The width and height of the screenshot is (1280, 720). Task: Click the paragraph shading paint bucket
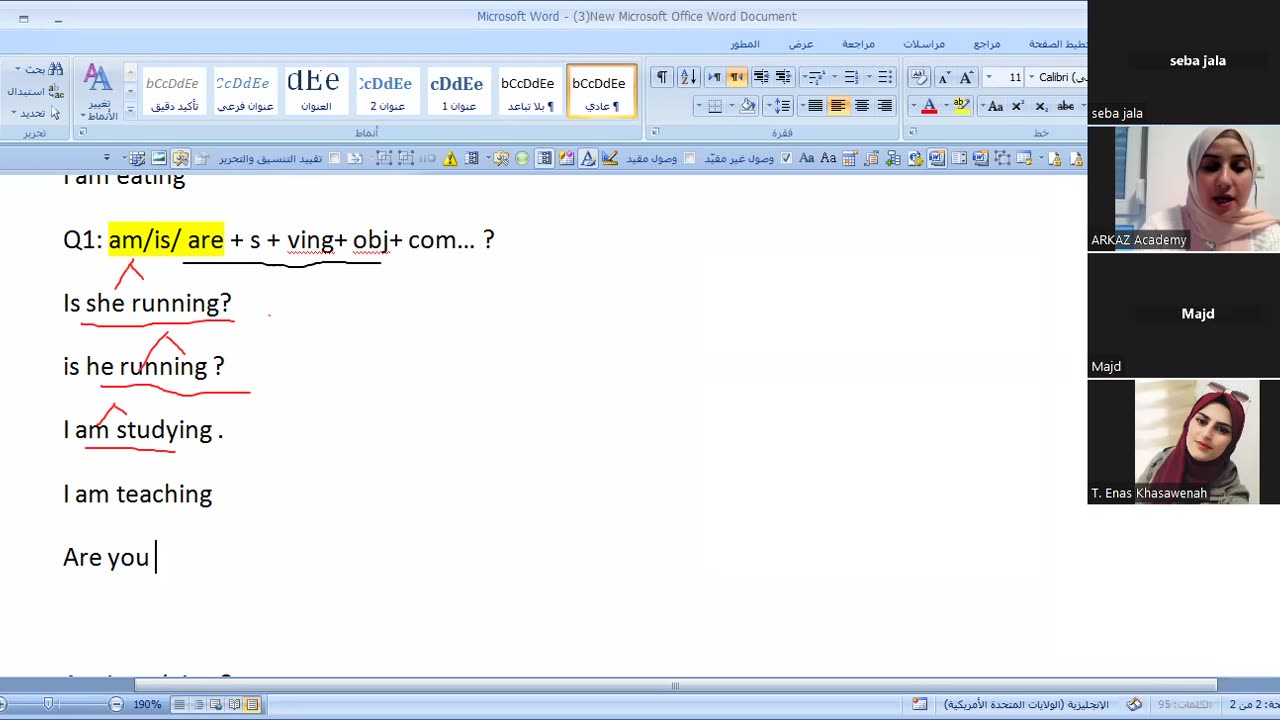[747, 106]
